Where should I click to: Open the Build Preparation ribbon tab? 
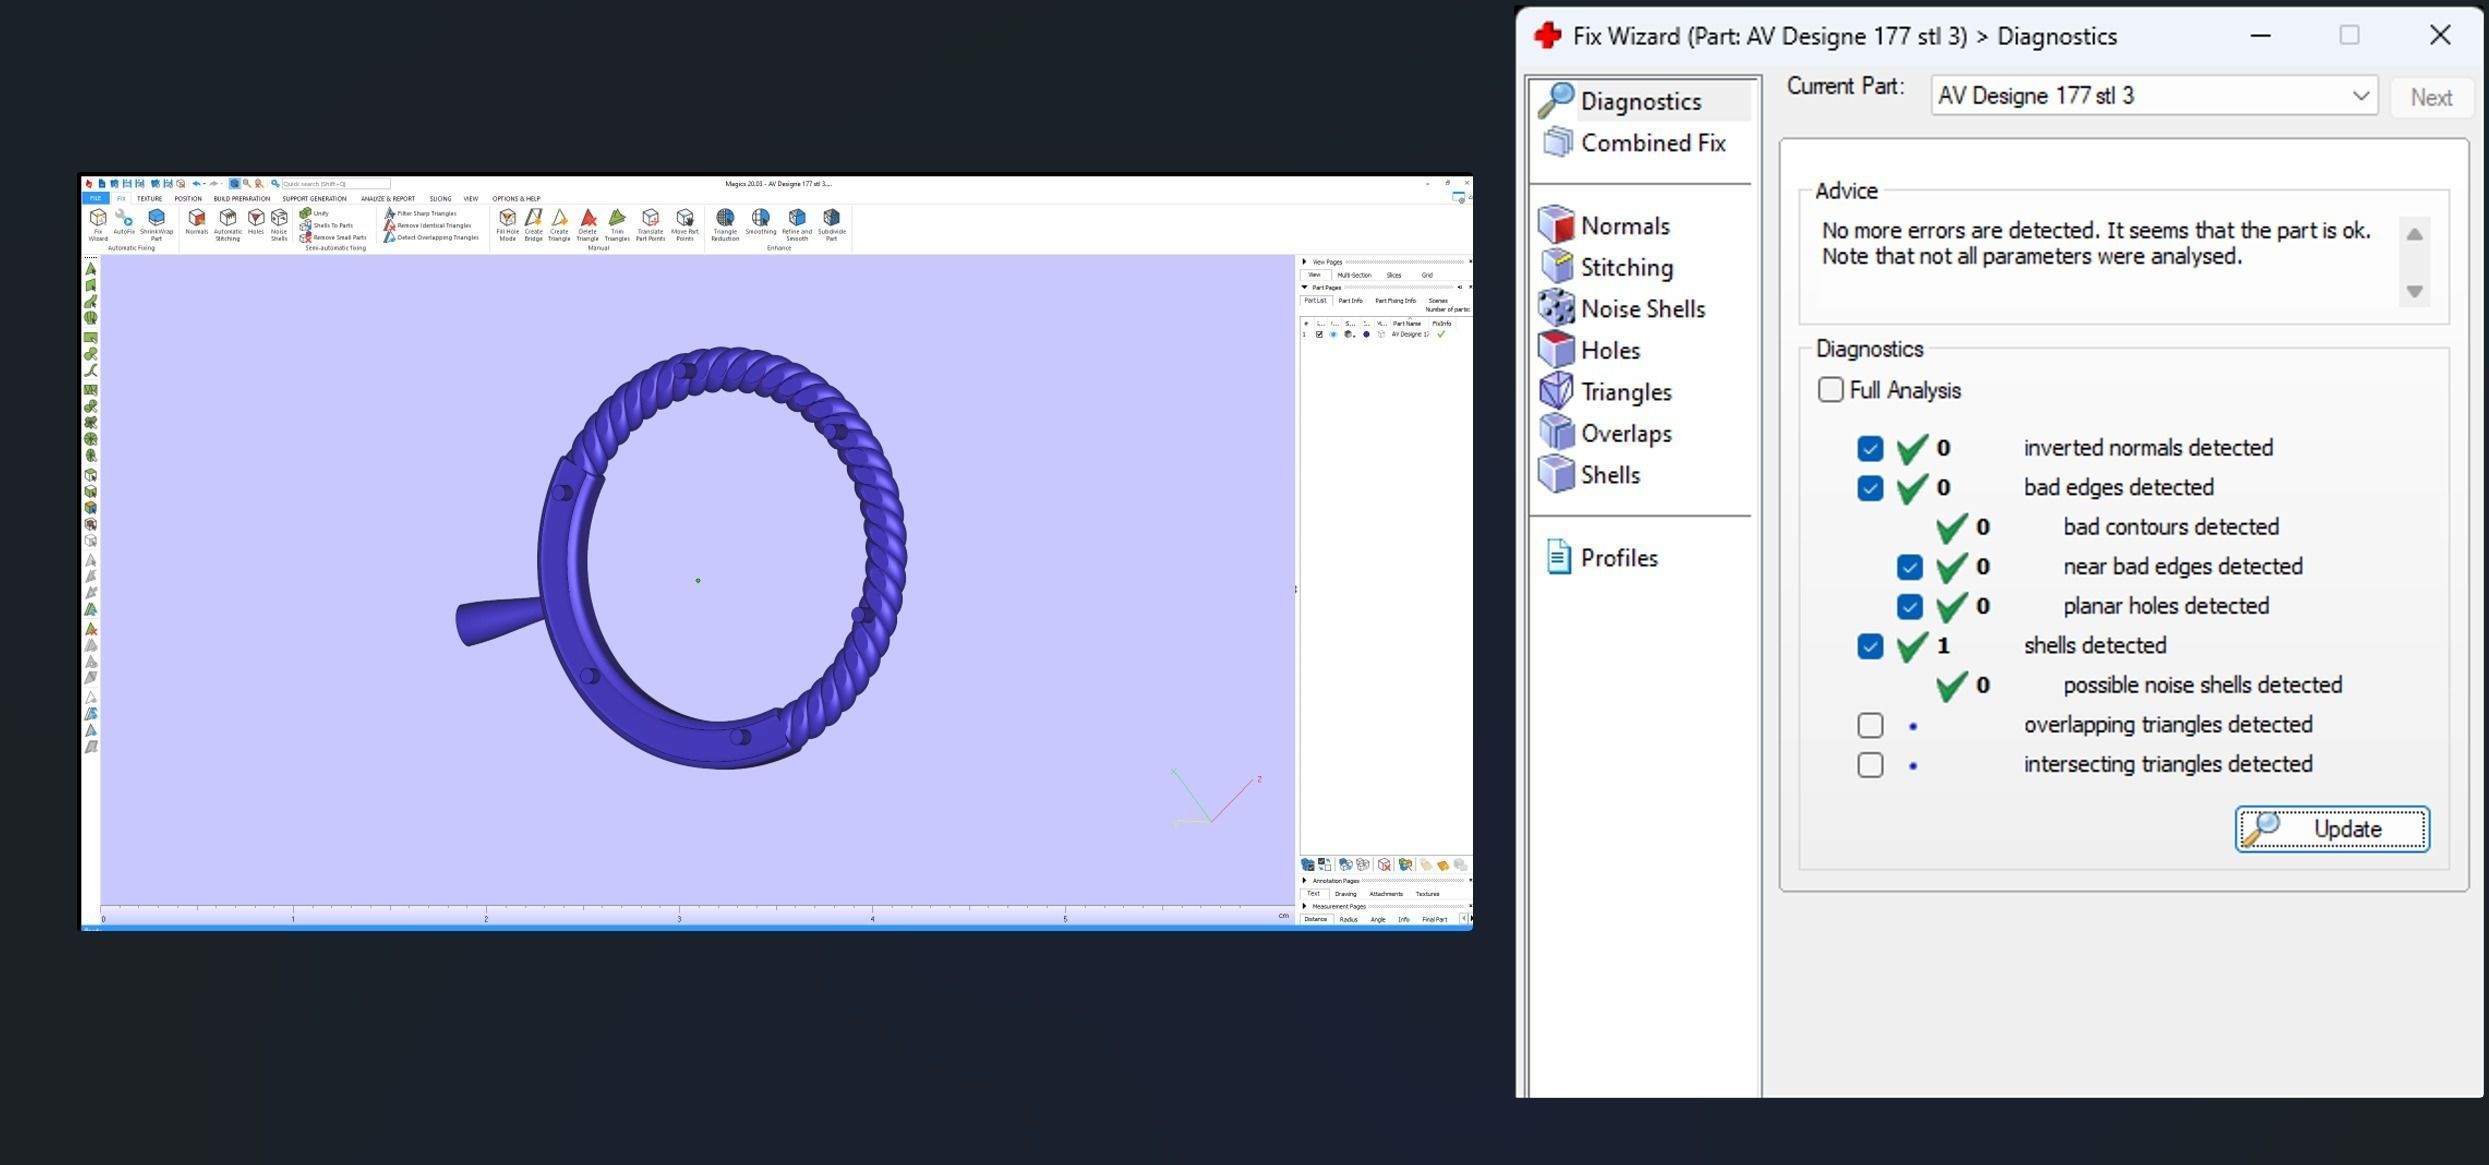241,199
